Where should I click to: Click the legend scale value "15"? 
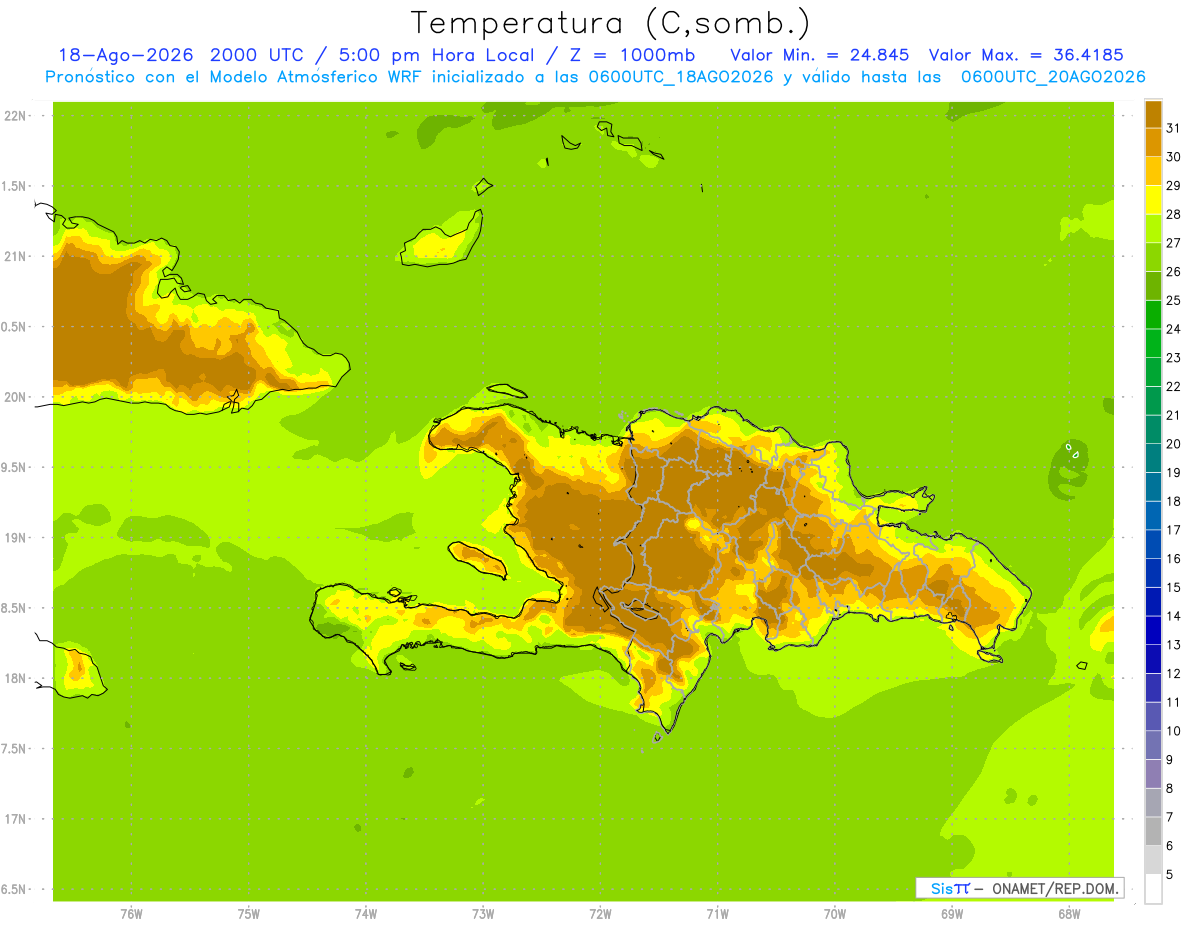[x=1173, y=588]
